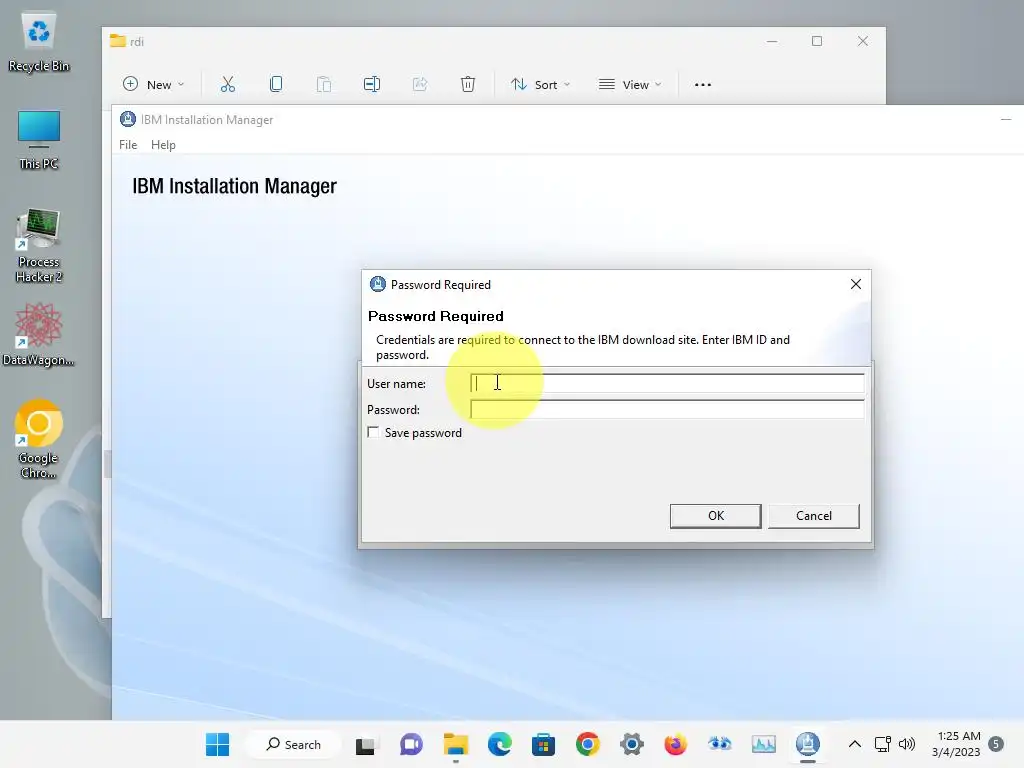Click the Cut icon in File Explorer
This screenshot has width=1024, height=768.
pyautogui.click(x=228, y=84)
